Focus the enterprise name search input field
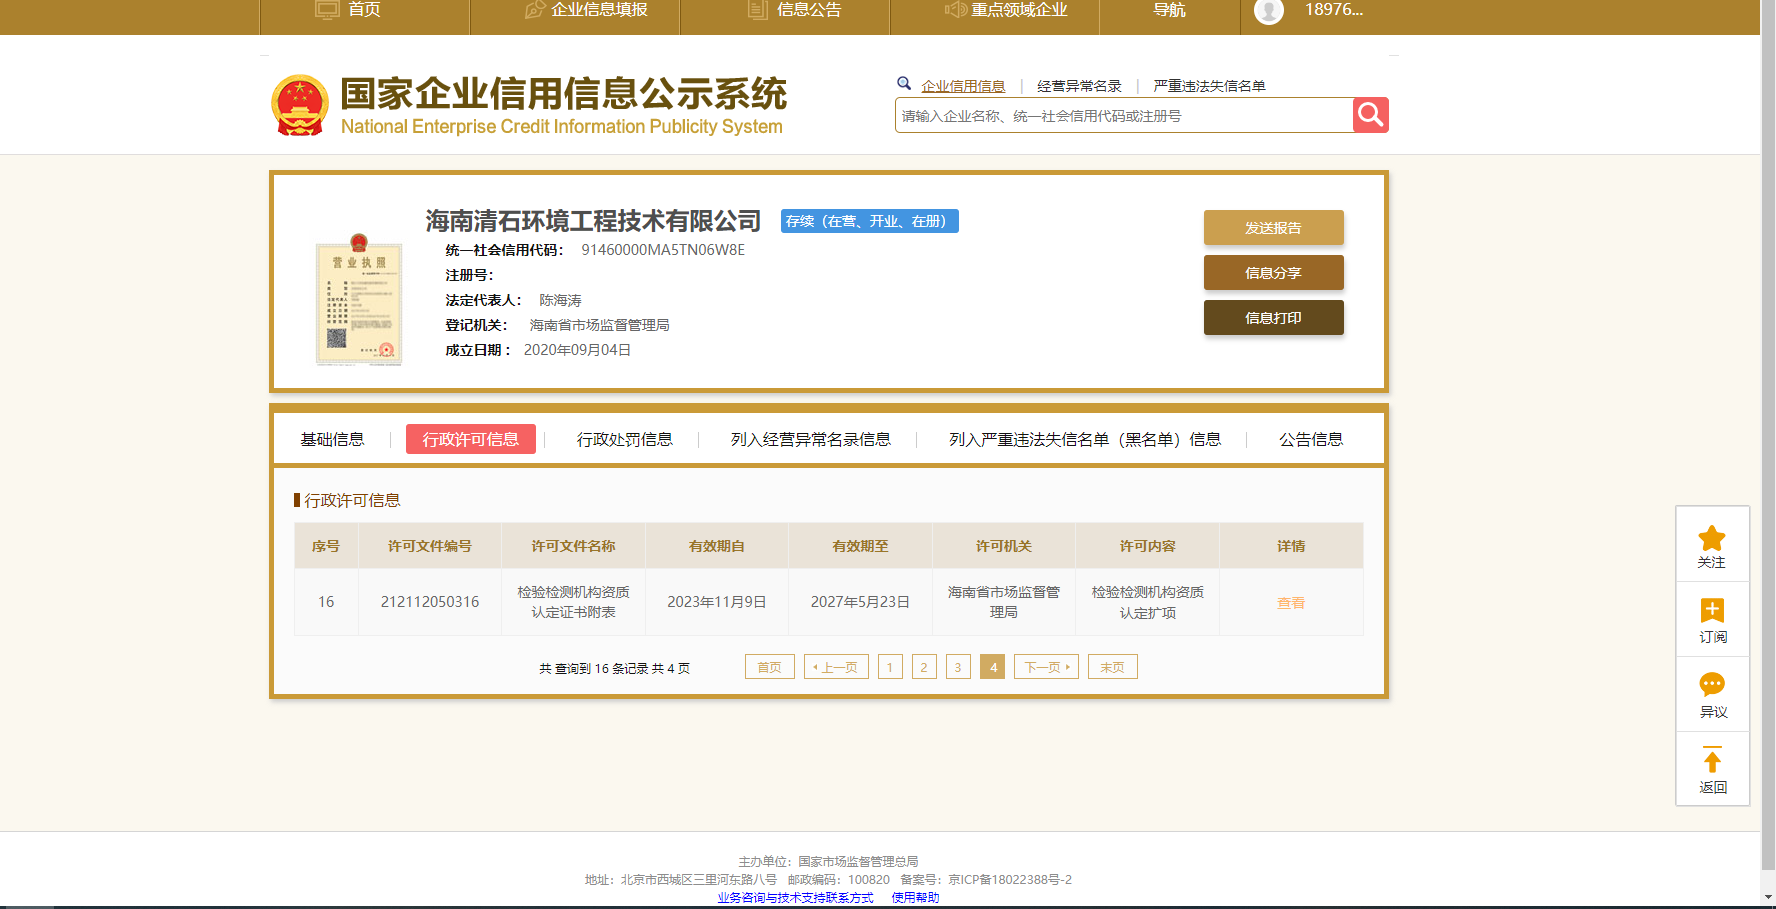Screen dimensions: 1776x909 point(1123,116)
